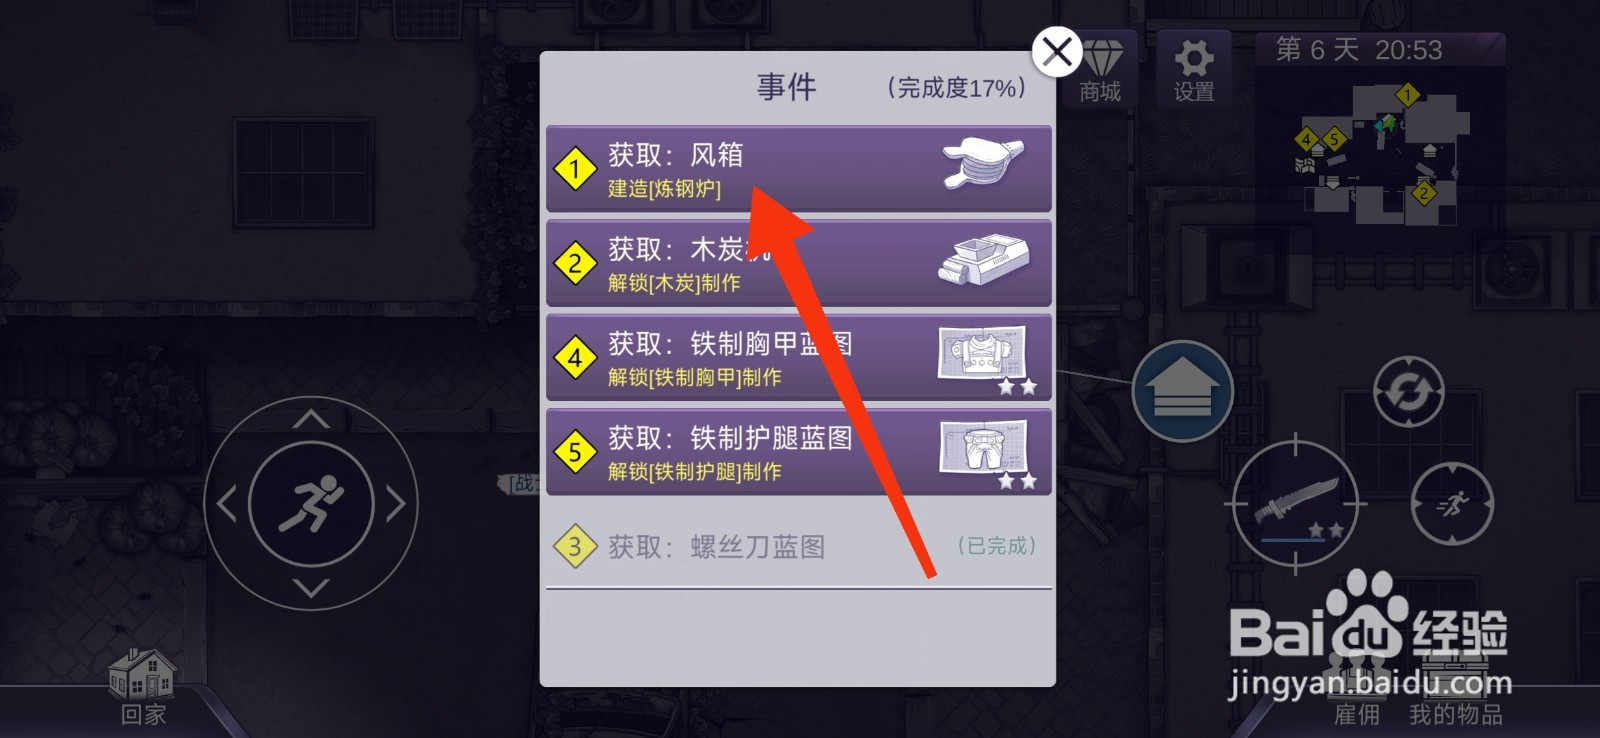This screenshot has width=1600, height=738.
Task: Open the 商城 diamond shop icon
Action: pyautogui.click(x=1100, y=68)
